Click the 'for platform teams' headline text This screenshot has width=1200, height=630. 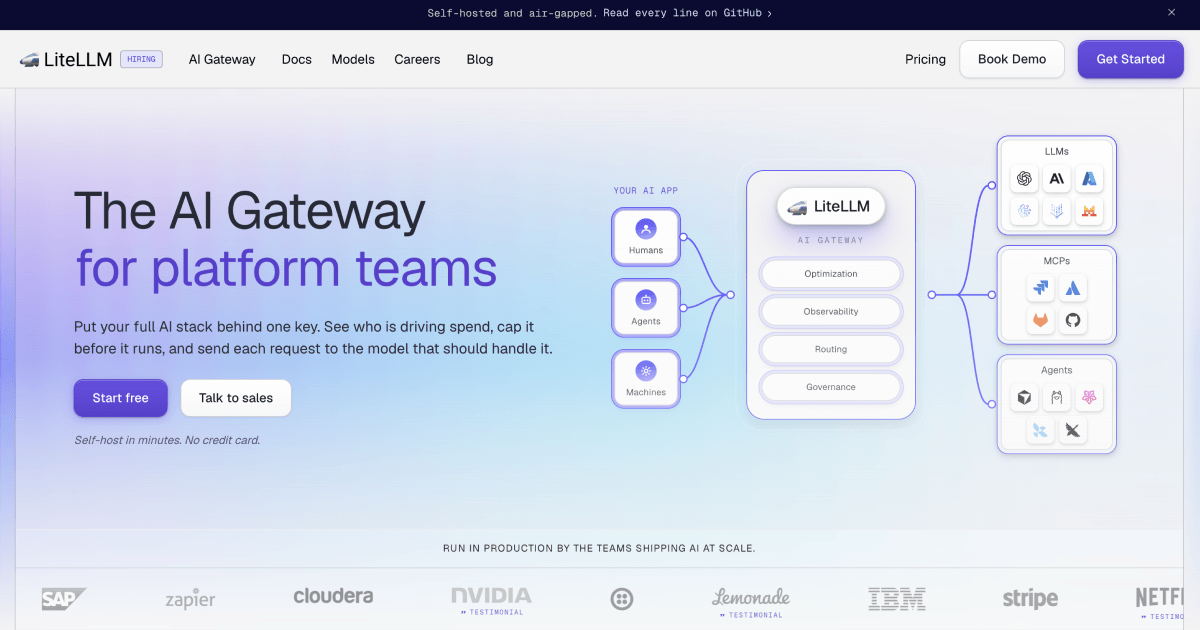click(x=286, y=269)
